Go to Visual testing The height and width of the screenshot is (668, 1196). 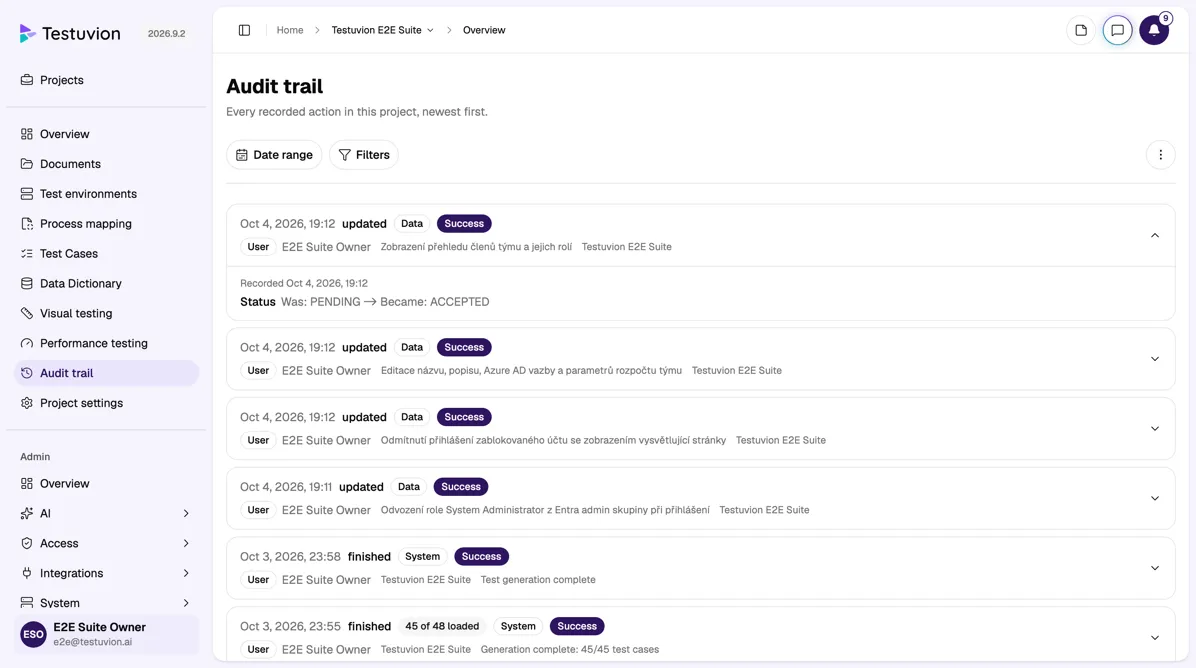(x=107, y=313)
